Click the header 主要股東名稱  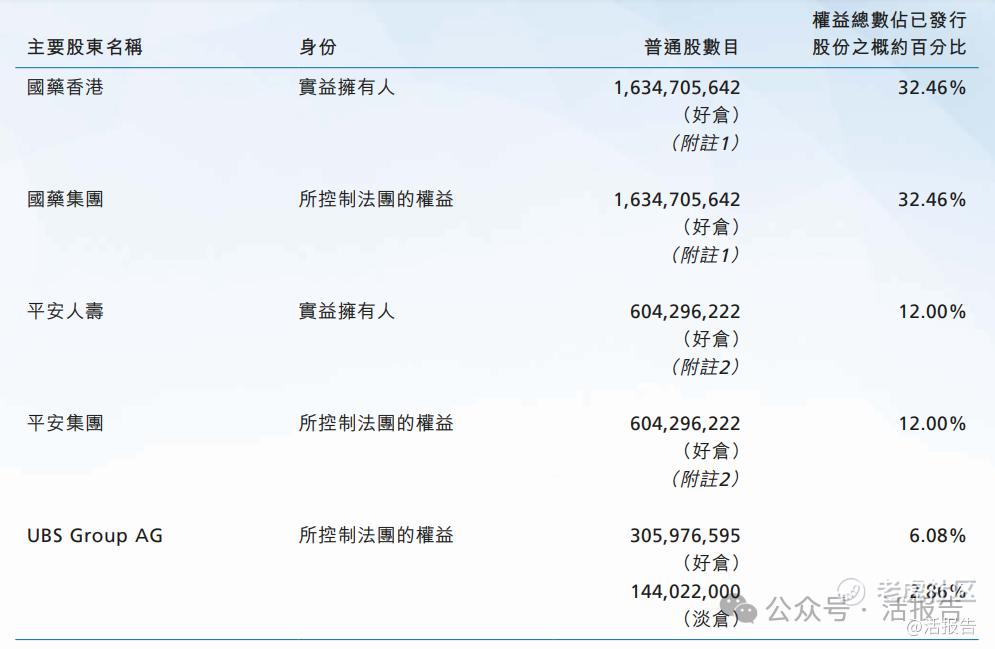click(x=84, y=47)
